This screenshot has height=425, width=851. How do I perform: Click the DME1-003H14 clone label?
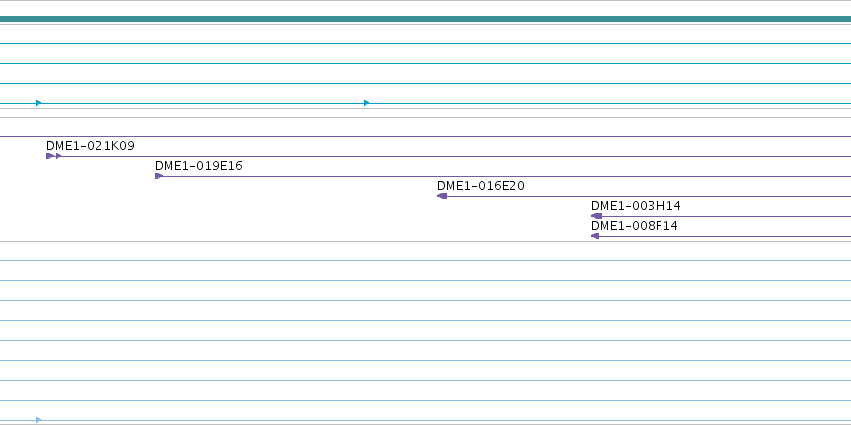636,206
